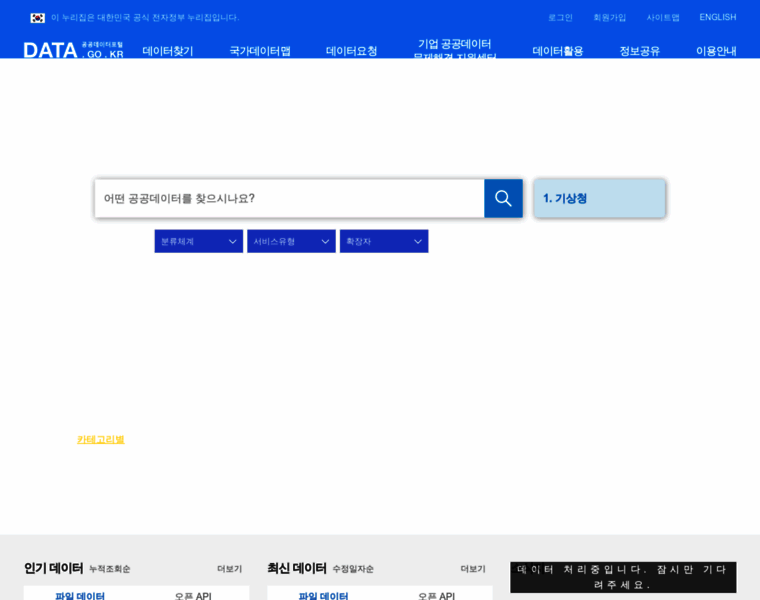Click the 대한민국 공식 전자정부 누리집 notice text

(145, 18)
